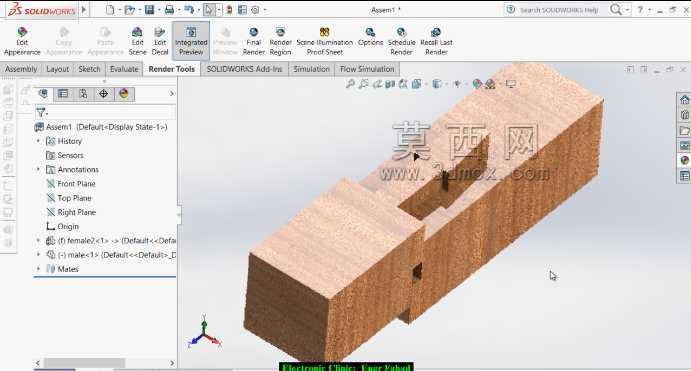691x371 pixels.
Task: Open the ConfigurationManager tab
Action: [x=83, y=93]
